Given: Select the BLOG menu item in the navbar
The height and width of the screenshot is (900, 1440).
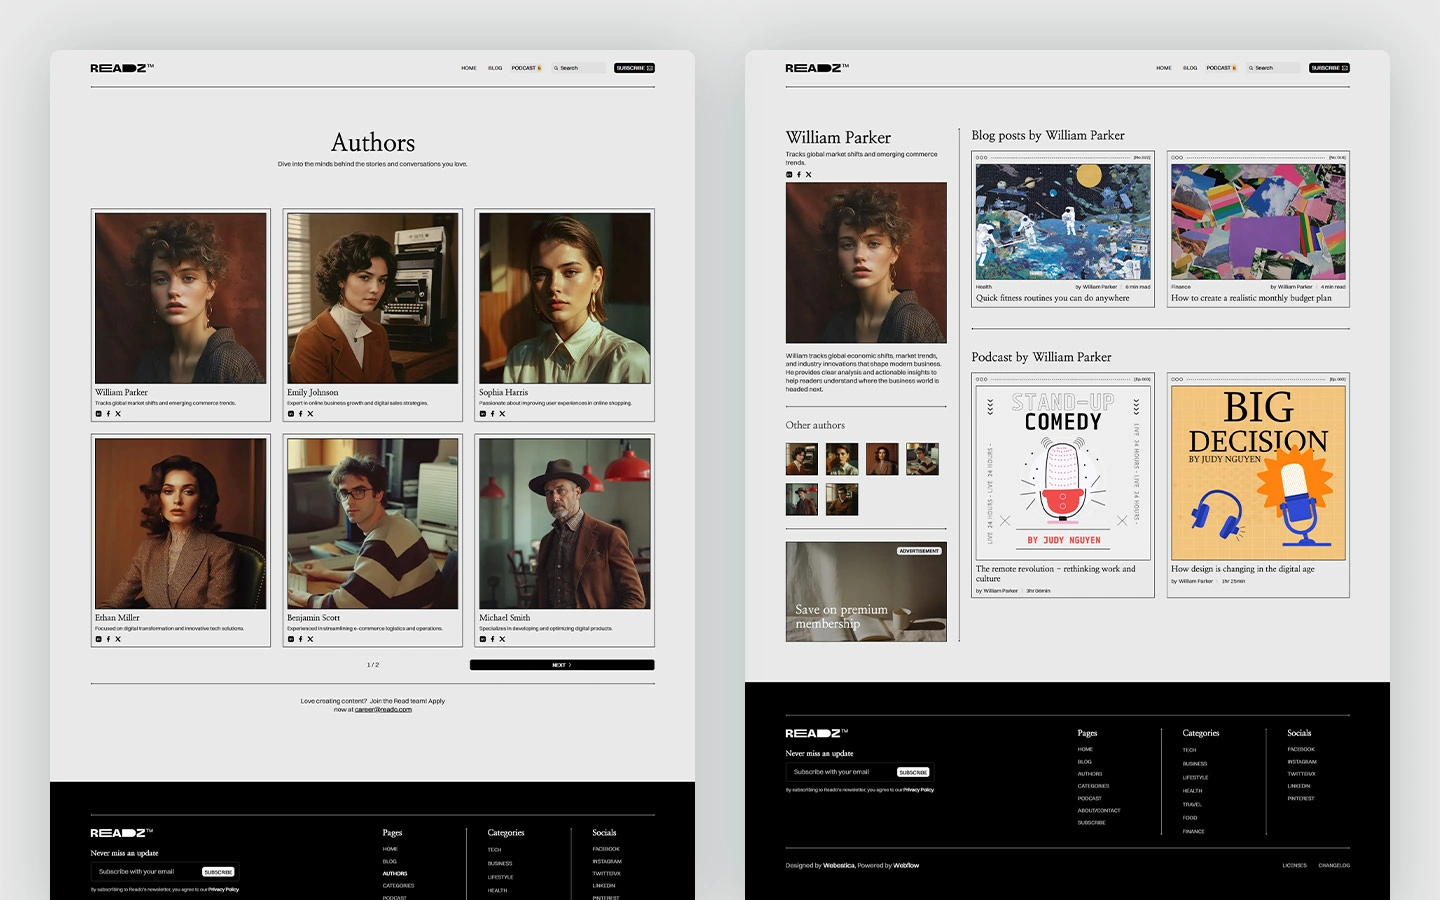Looking at the screenshot, I should click(x=495, y=68).
